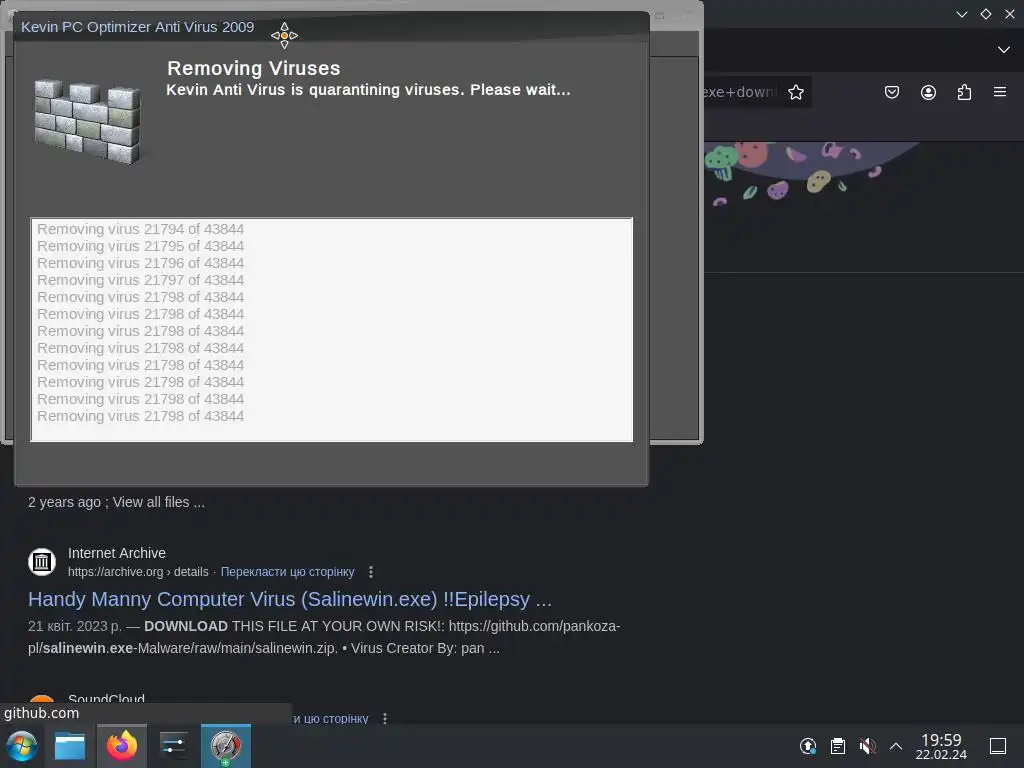Viewport: 1024px width, 768px height.
Task: Select line 'Removing virus 21795 of 43844'
Action: click(x=140, y=246)
